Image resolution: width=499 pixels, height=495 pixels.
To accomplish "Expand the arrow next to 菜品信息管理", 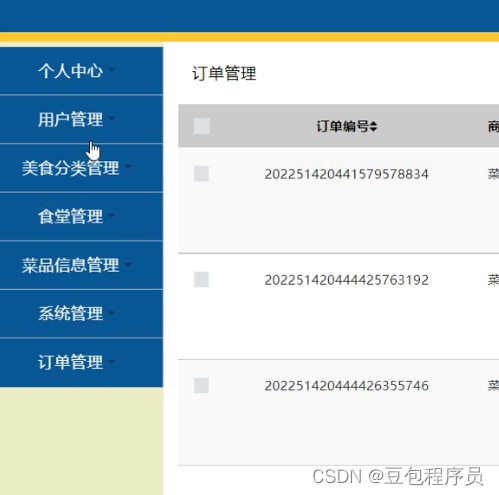I will coord(128,265).
